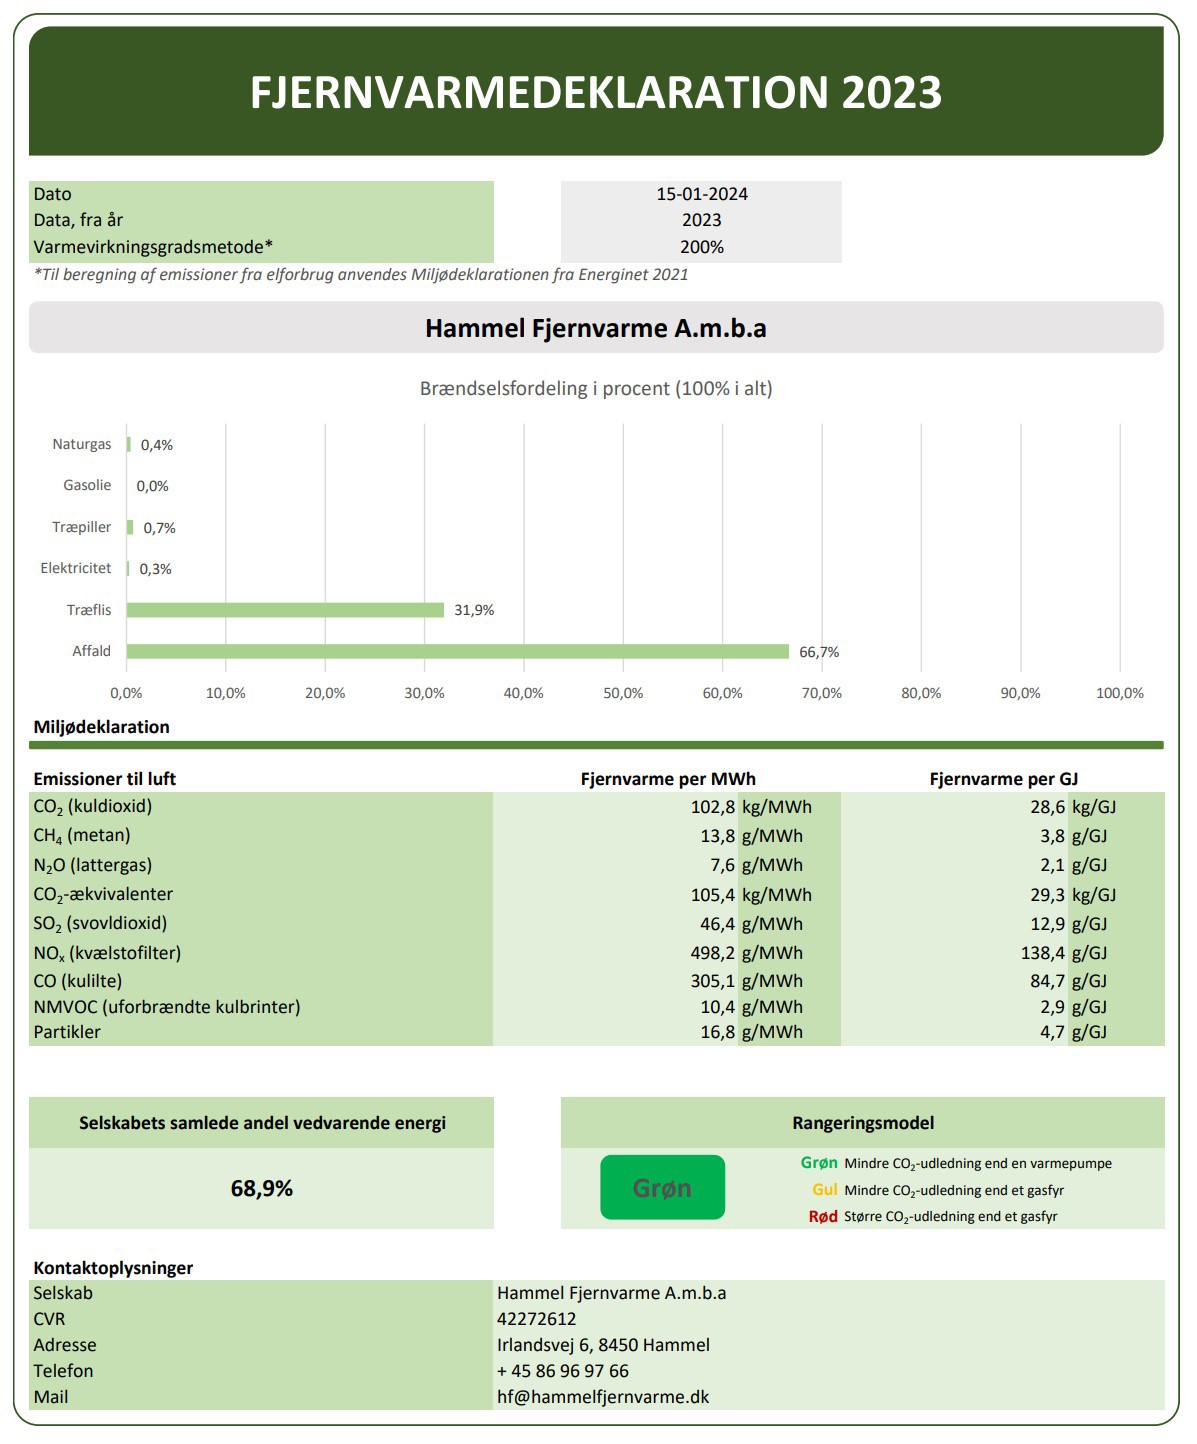Select chart title "Brændselsfordeling i procent (100% i alt)"
This screenshot has height=1444, width=1197.
click(596, 388)
